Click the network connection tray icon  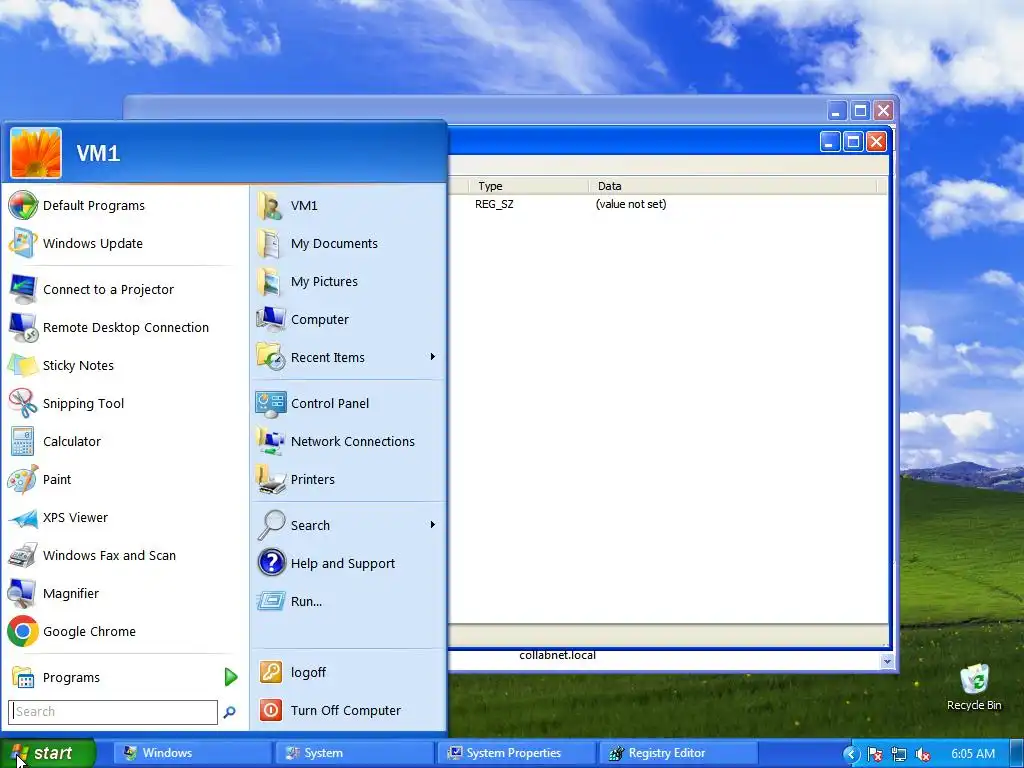tap(899, 754)
